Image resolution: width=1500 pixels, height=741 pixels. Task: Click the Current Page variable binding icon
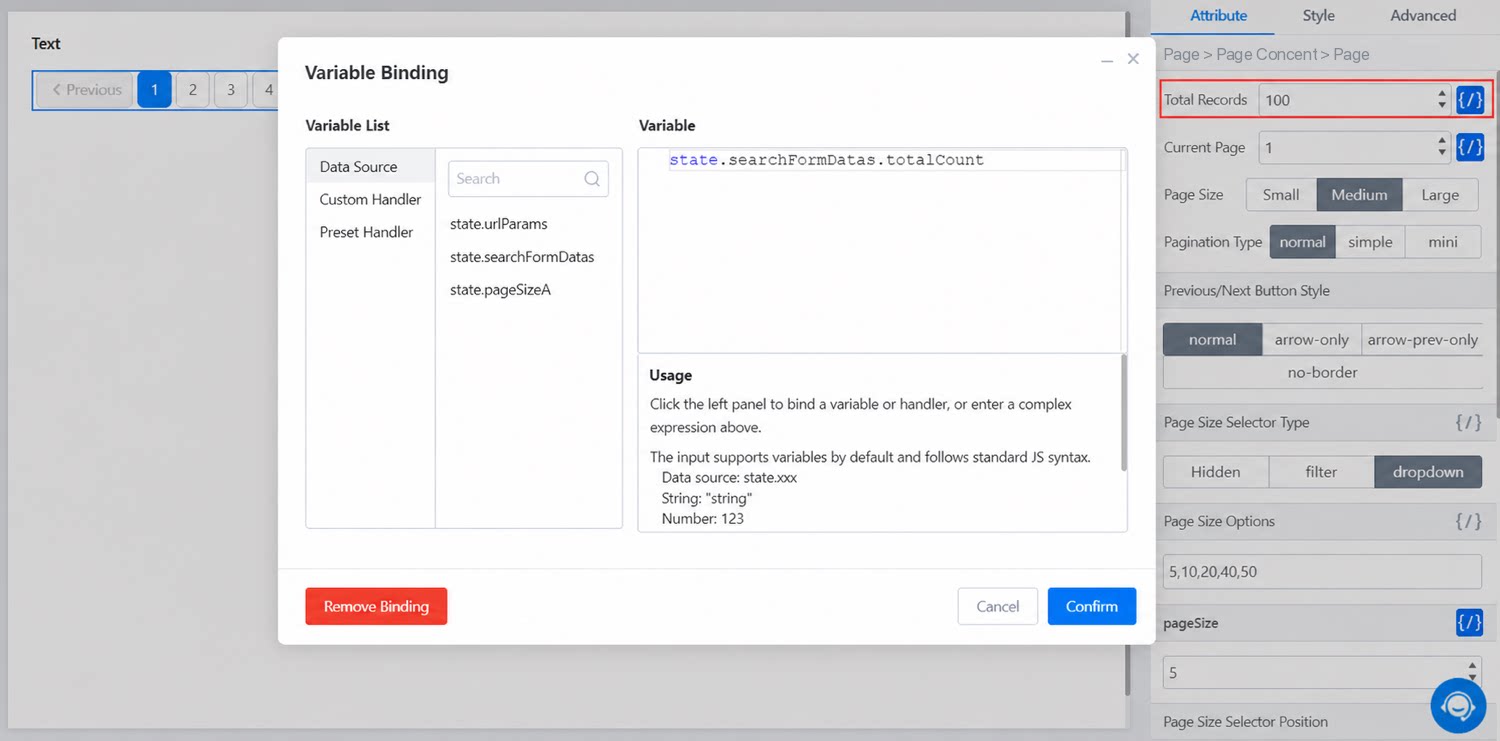(1469, 147)
